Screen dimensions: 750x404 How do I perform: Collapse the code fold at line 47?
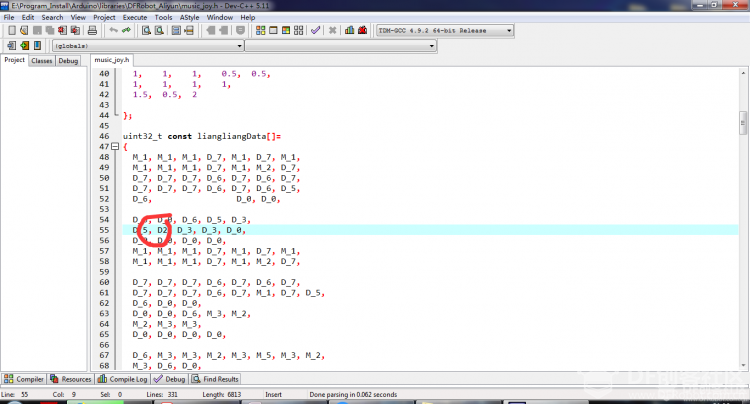point(115,147)
